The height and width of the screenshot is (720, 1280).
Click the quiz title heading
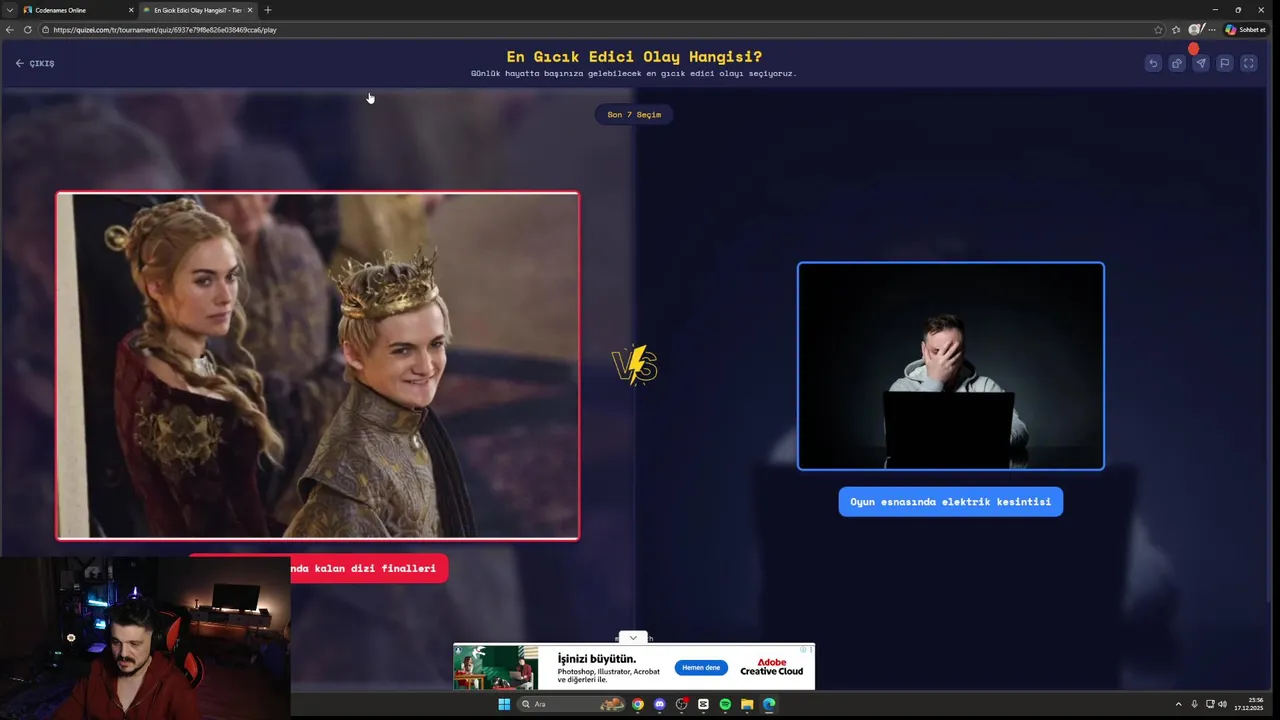click(x=634, y=57)
